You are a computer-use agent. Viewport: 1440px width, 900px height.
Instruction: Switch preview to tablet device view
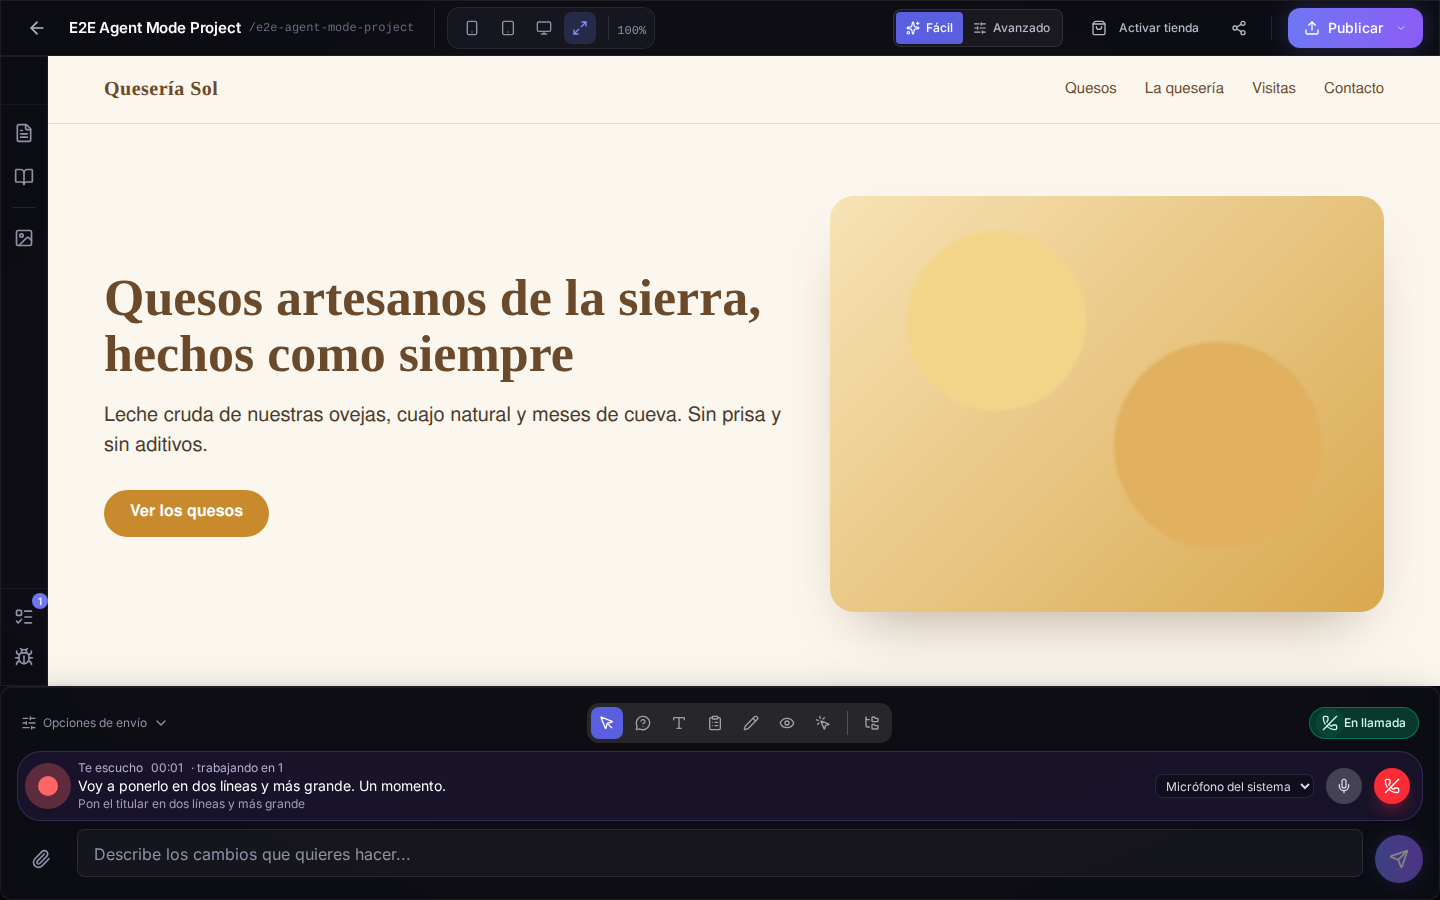click(x=508, y=28)
